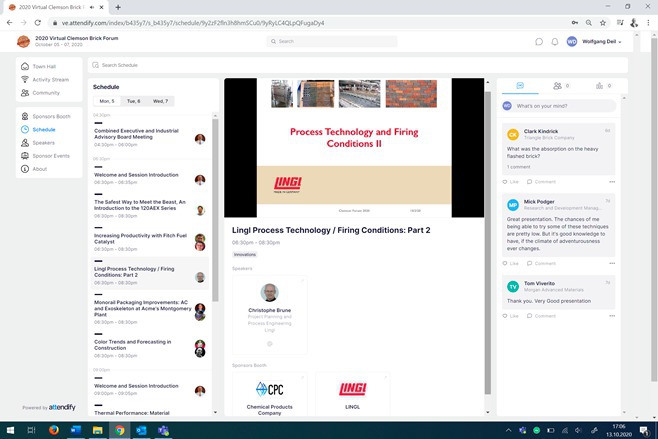
Task: Like Tom Viverito's post
Action: tap(511, 316)
